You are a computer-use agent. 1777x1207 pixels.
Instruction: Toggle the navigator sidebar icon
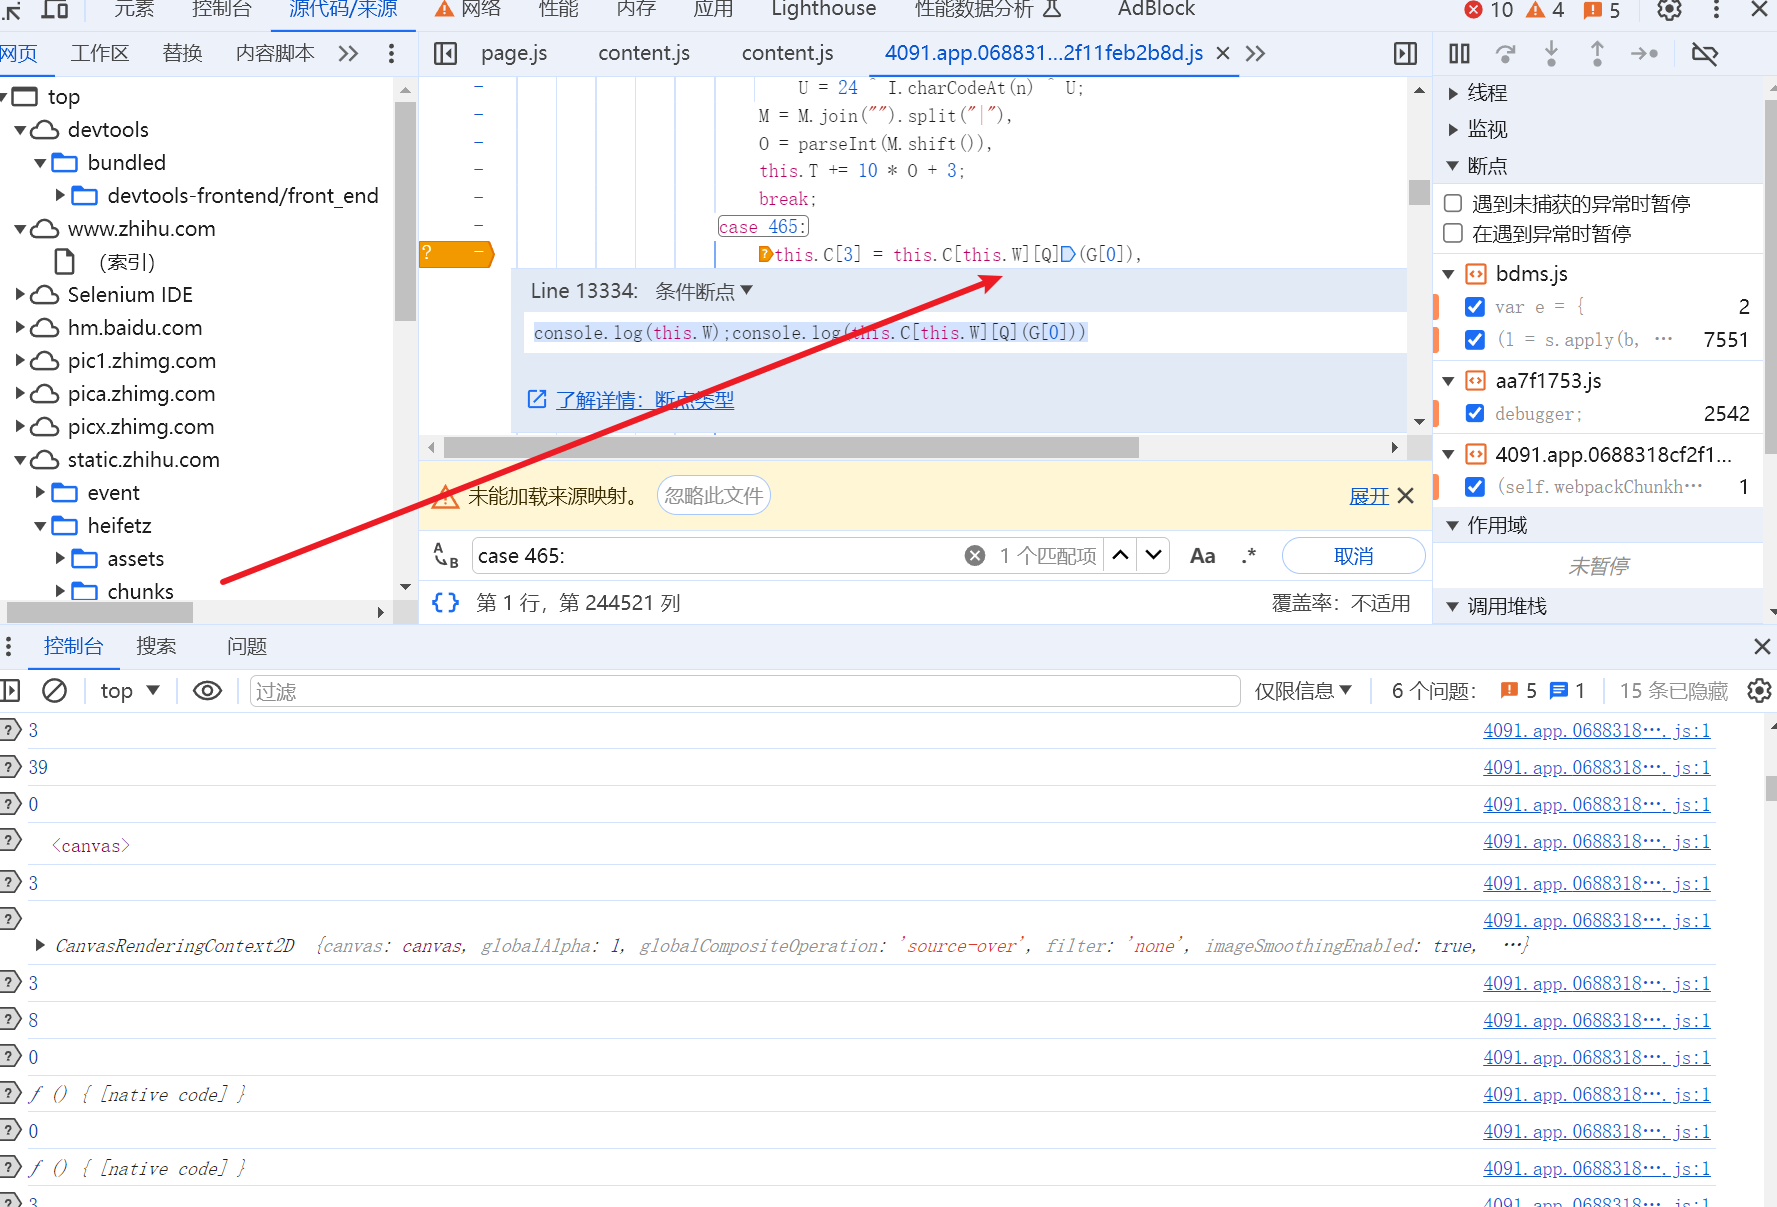pos(446,53)
